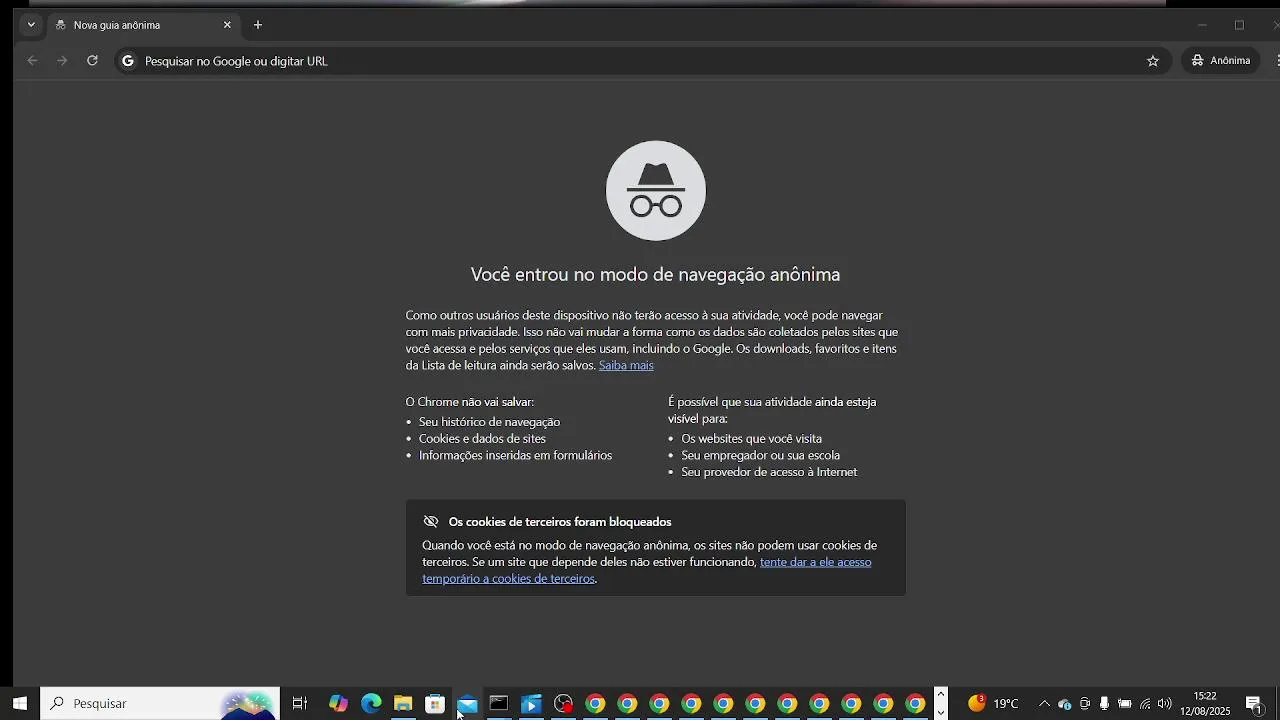Bookmark this page with star icon
1280x720 pixels.
click(1153, 61)
